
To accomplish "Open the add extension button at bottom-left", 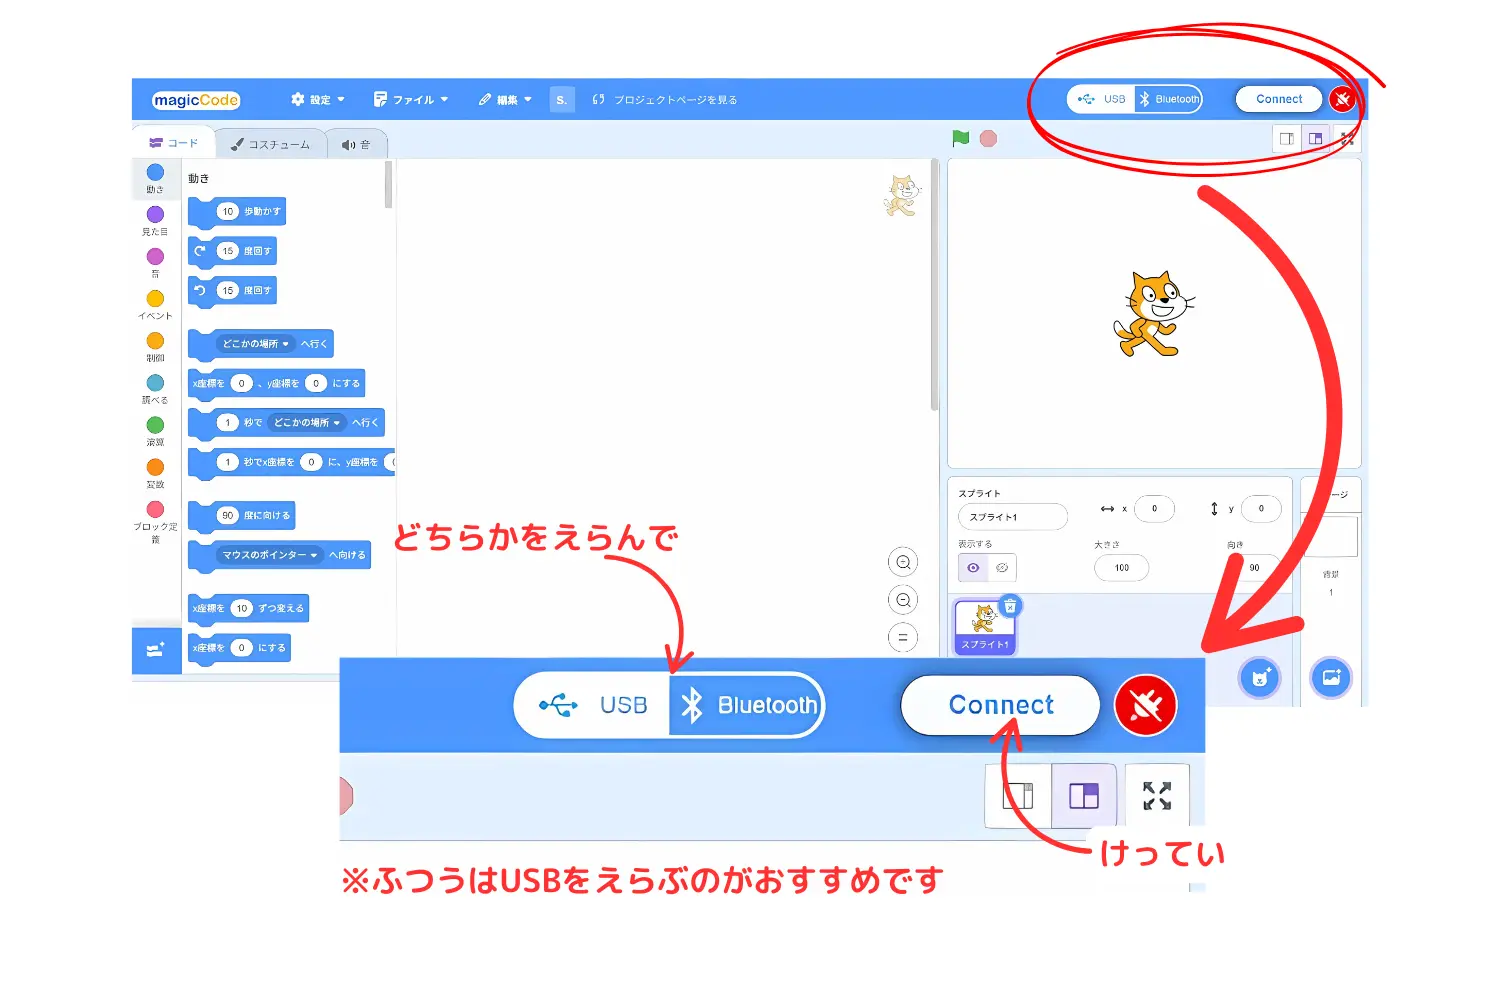I will tap(156, 650).
